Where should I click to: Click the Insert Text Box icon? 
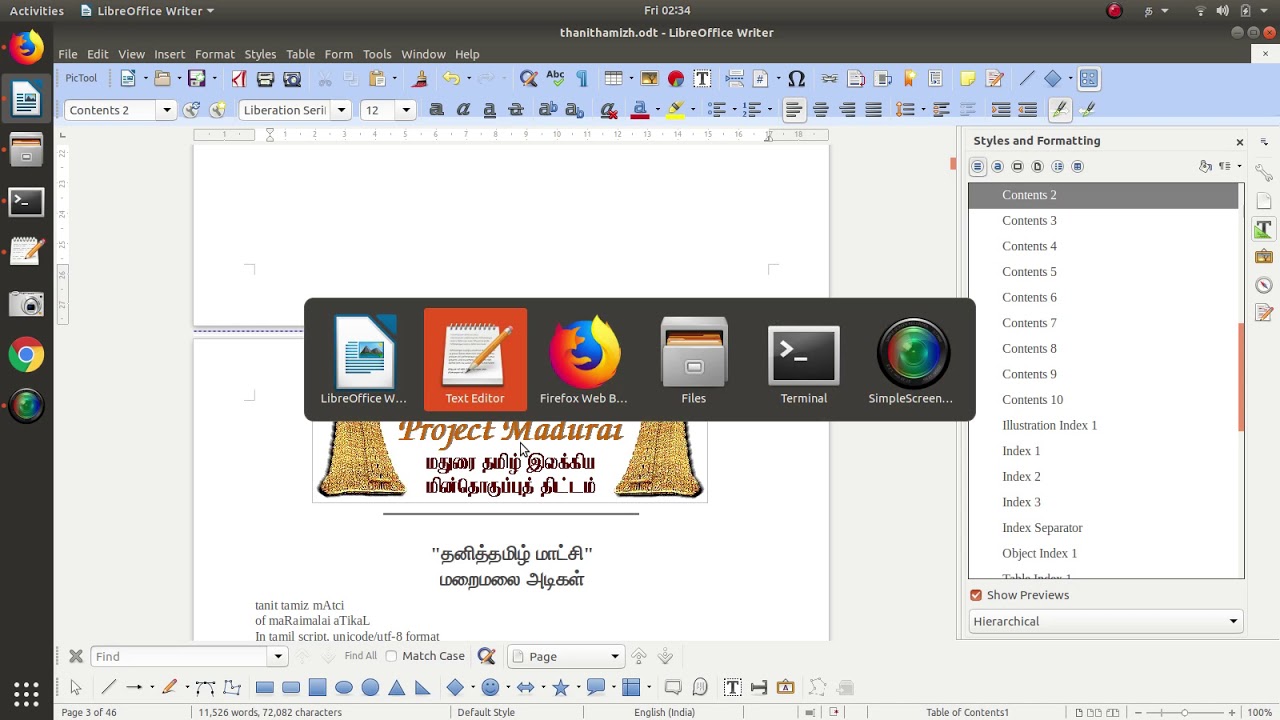click(702, 79)
